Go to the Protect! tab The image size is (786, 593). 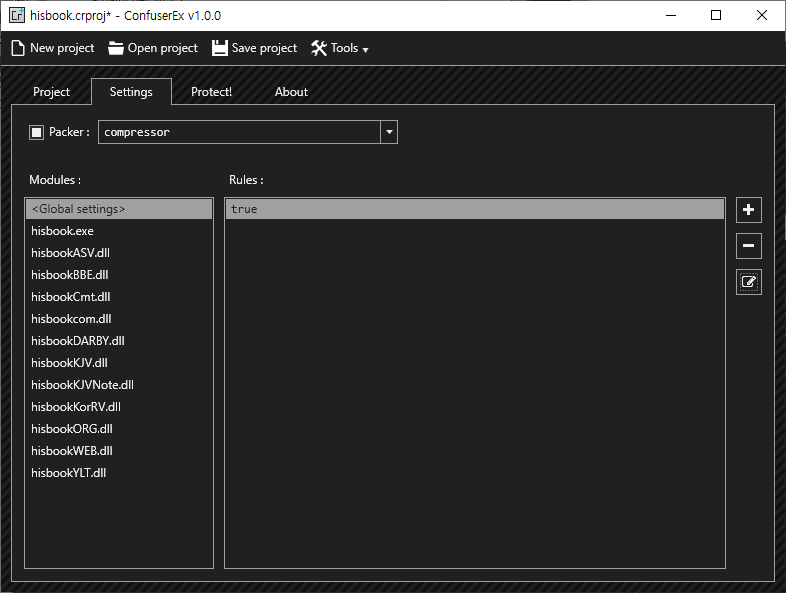coord(212,92)
